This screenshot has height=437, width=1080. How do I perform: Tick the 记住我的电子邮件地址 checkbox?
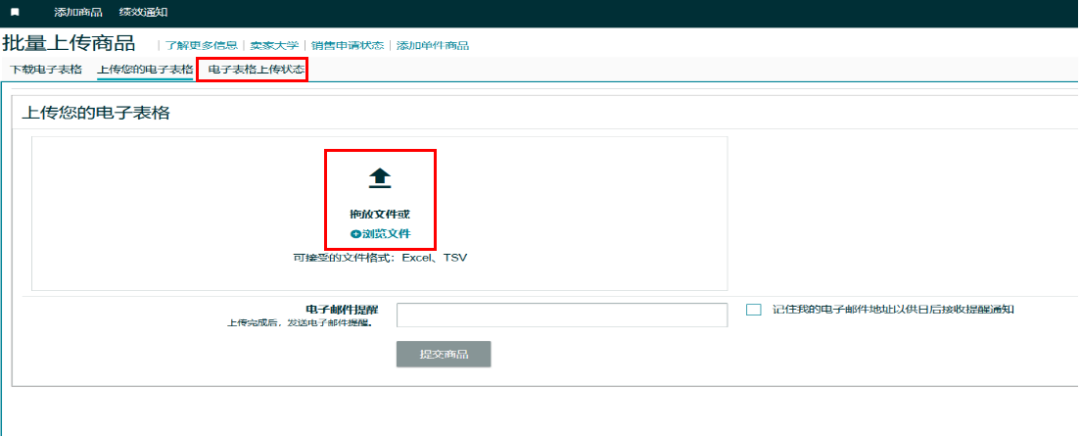[x=754, y=310]
